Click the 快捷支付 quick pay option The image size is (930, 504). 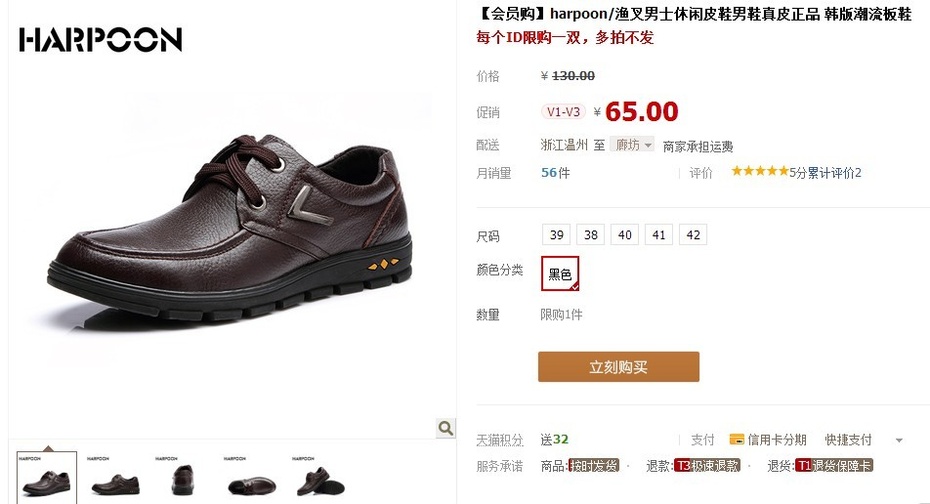point(848,439)
